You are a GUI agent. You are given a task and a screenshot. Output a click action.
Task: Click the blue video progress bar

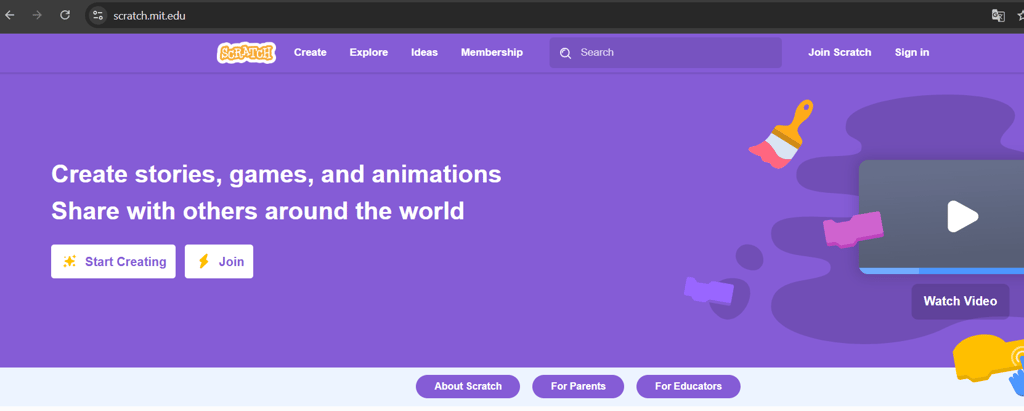point(941,271)
